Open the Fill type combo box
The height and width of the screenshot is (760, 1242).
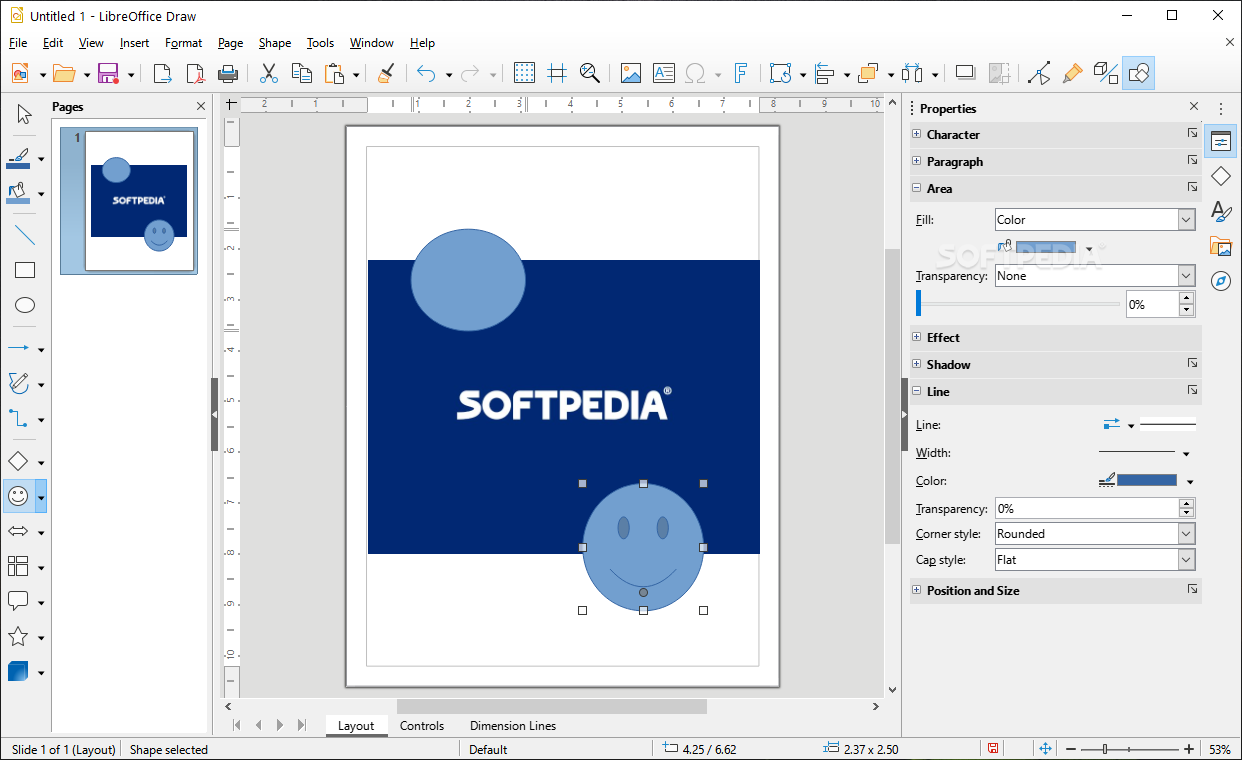click(1095, 220)
